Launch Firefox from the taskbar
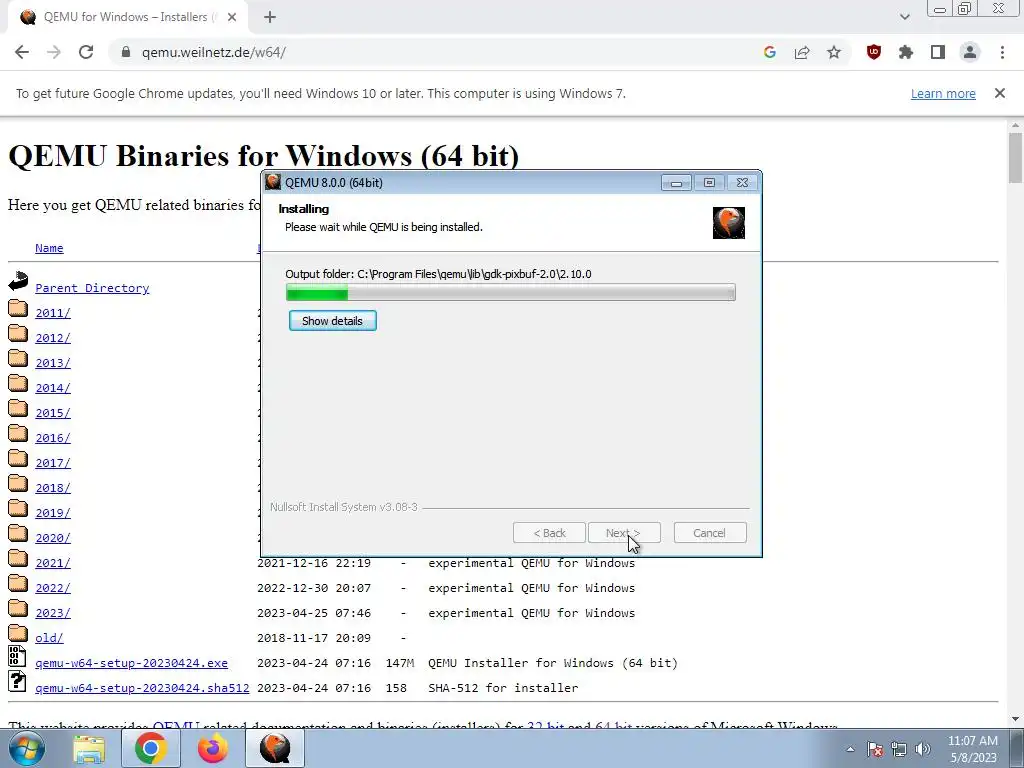 click(213, 749)
